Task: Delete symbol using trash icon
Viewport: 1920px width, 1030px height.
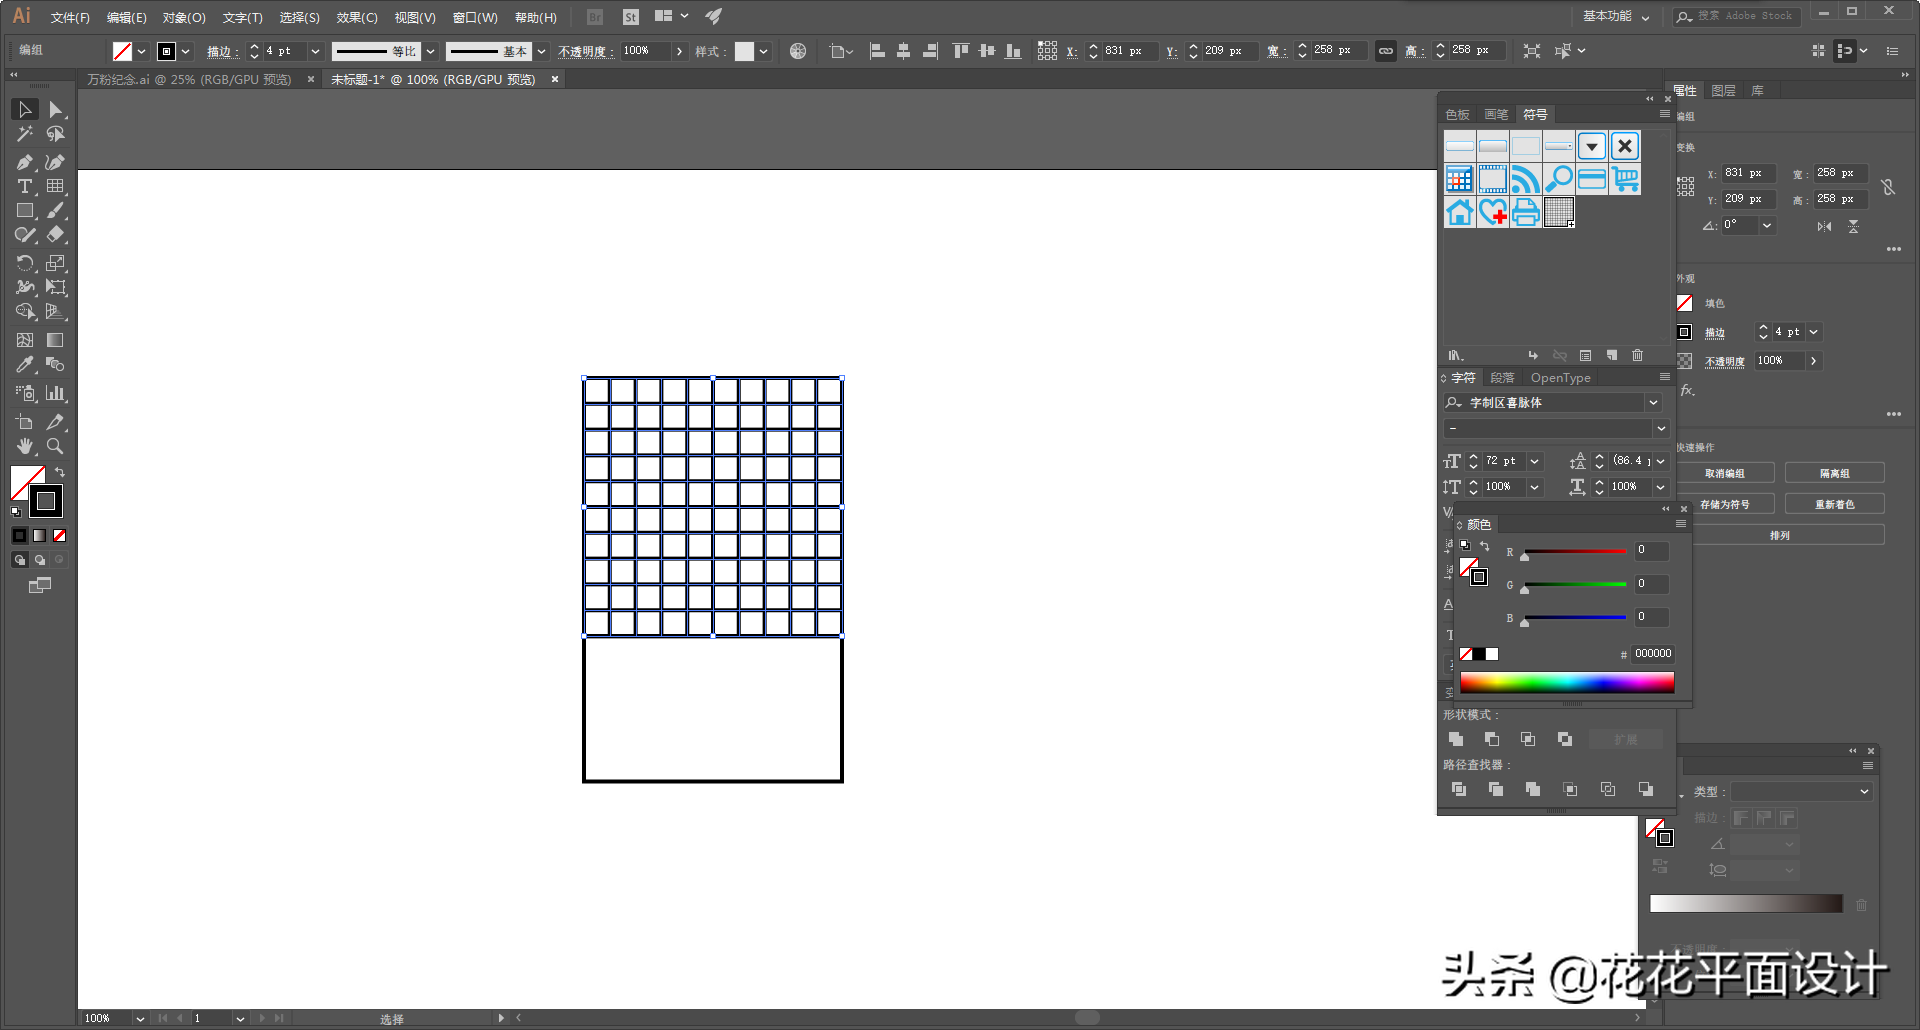Action: 1638,355
